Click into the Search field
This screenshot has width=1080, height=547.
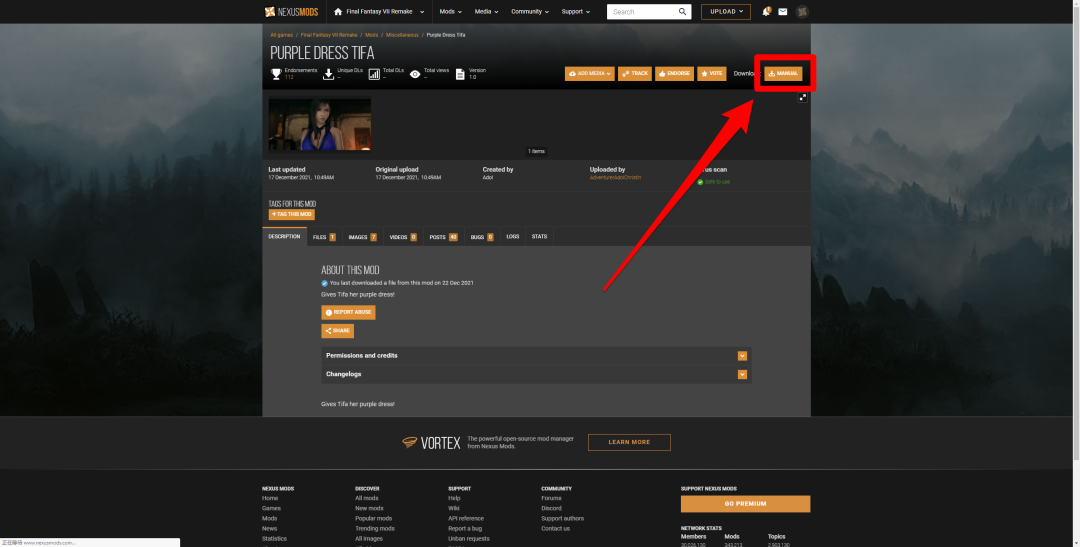[640, 12]
